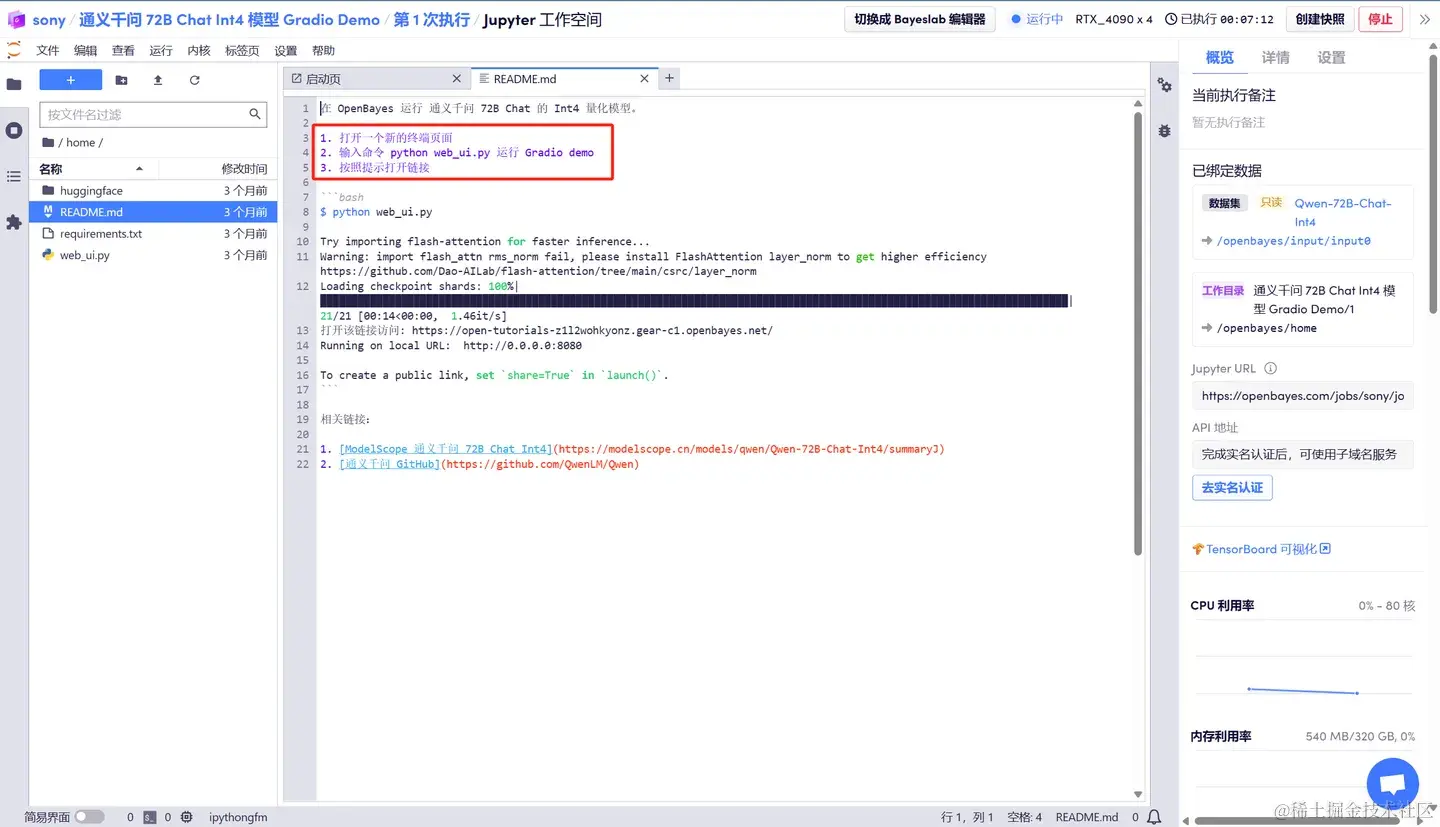Screen dimensions: 1440x827
Task: Click the terminal count icon in status bar
Action: [149, 817]
